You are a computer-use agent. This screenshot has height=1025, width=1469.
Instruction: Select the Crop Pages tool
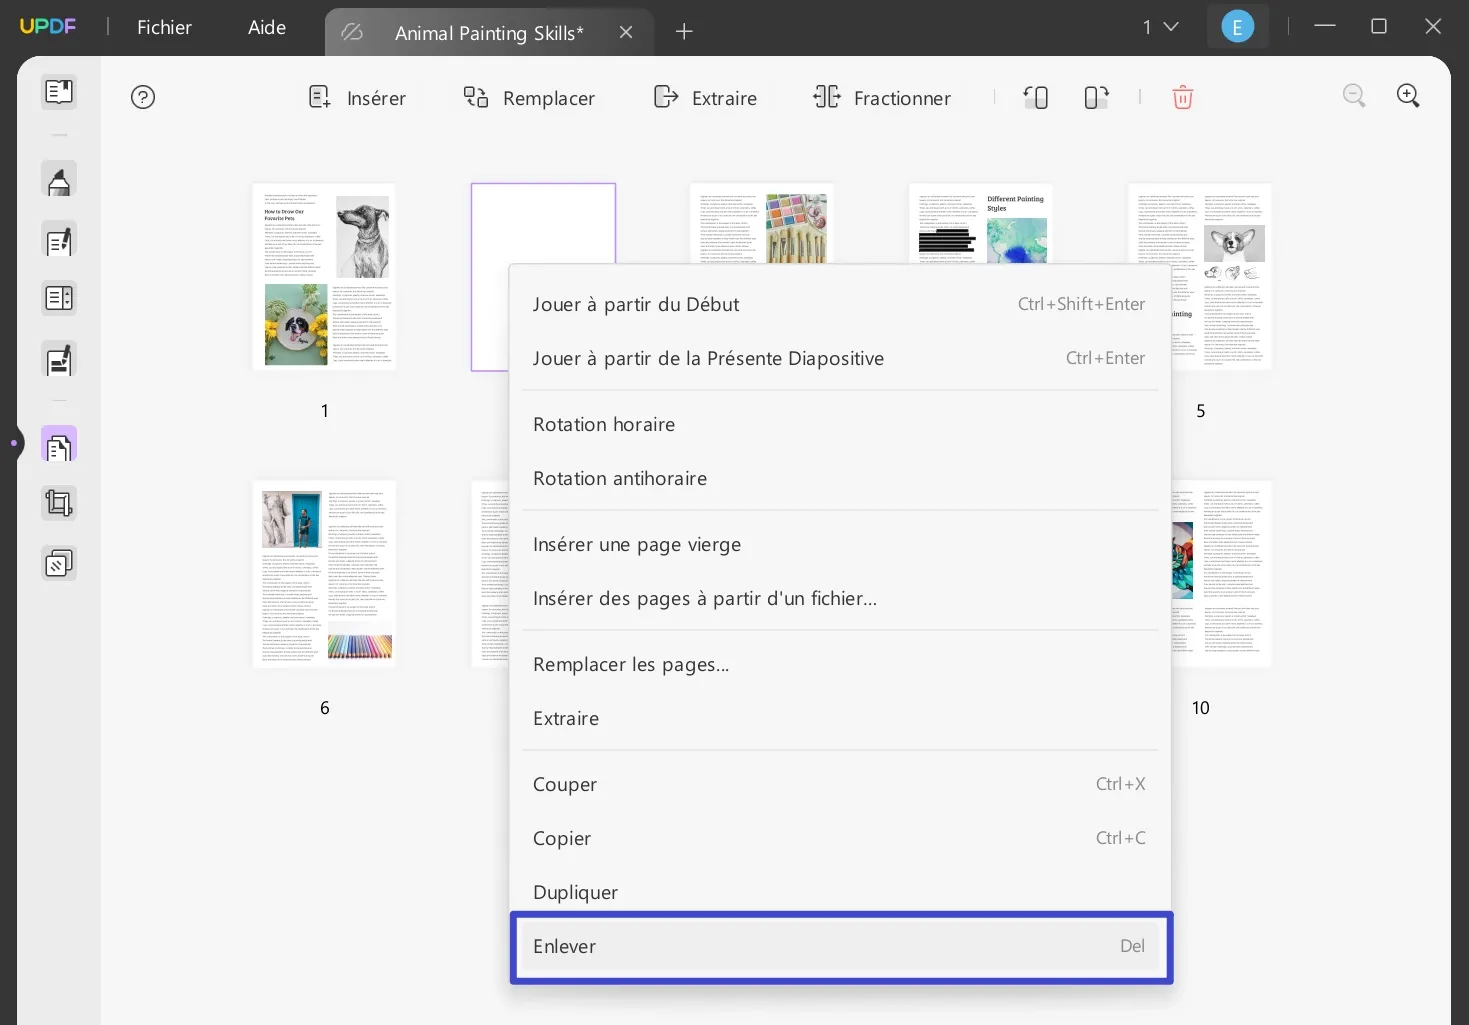click(59, 502)
